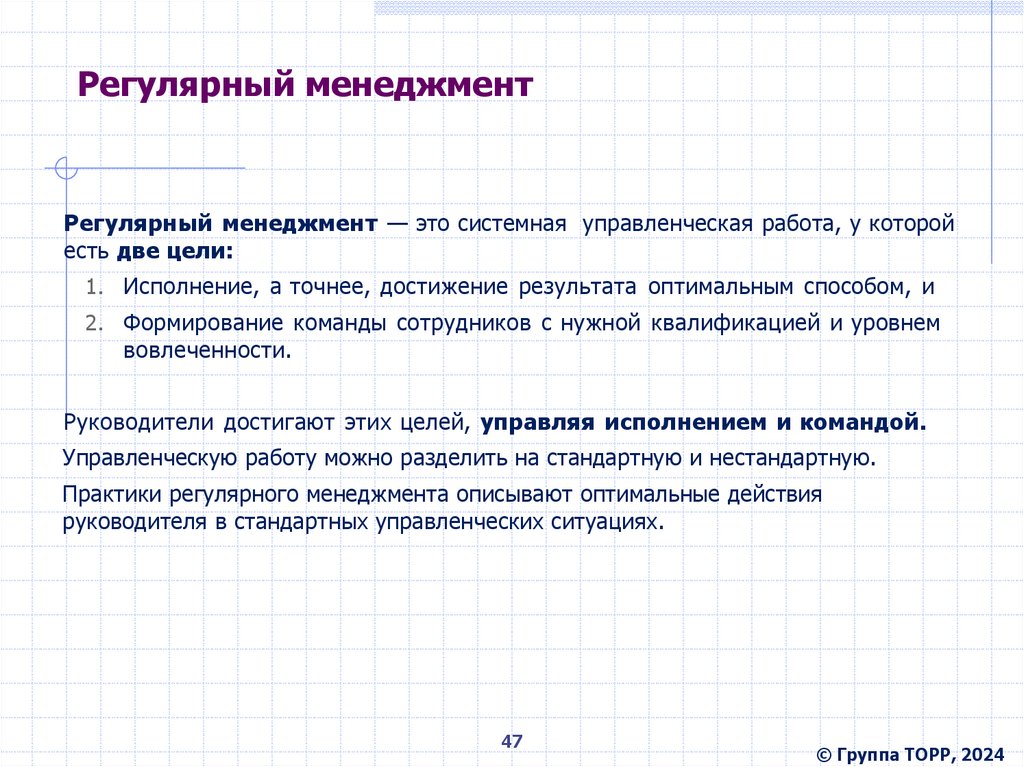Image resolution: width=1024 pixels, height=767 pixels.
Task: Click the first goal starting 'Исполнение, а точнее'
Action: tap(529, 287)
